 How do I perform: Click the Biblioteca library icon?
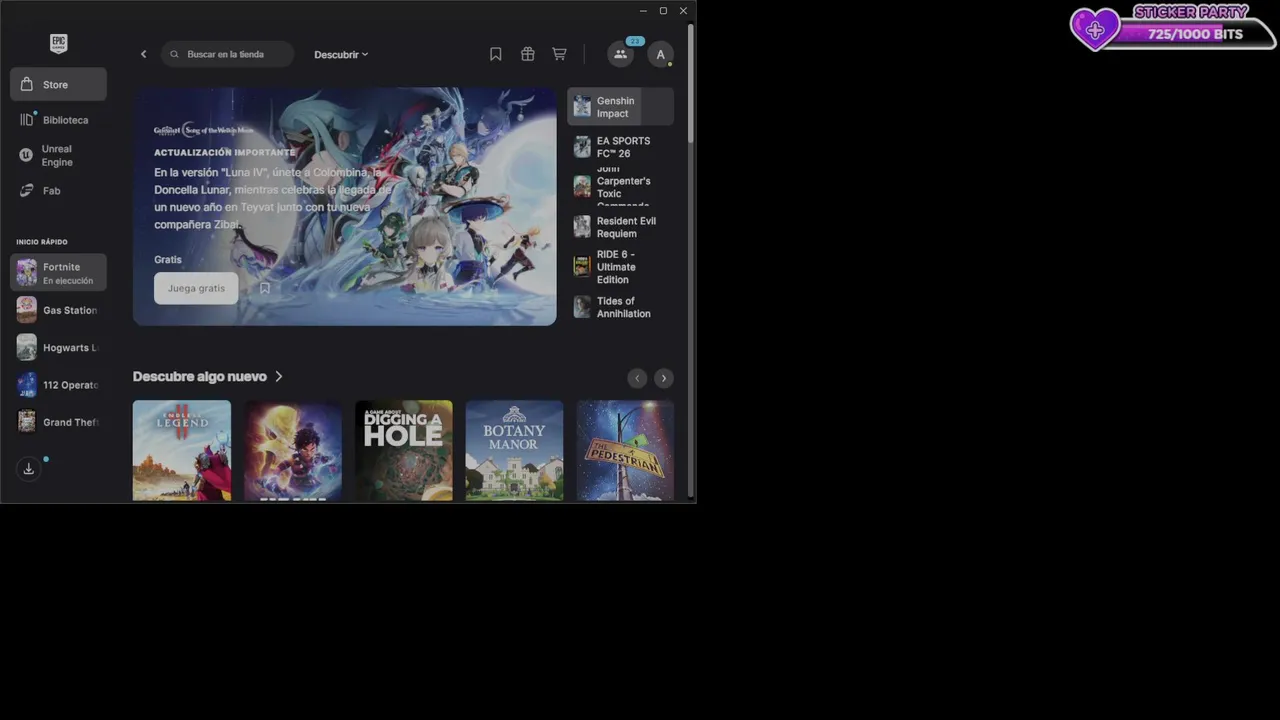coord(27,120)
